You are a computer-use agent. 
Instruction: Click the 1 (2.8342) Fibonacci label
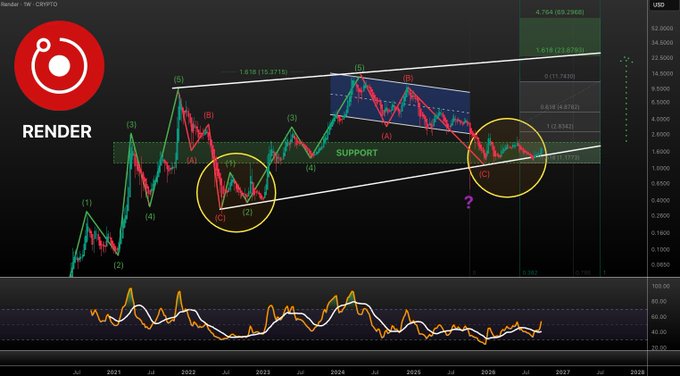561,126
